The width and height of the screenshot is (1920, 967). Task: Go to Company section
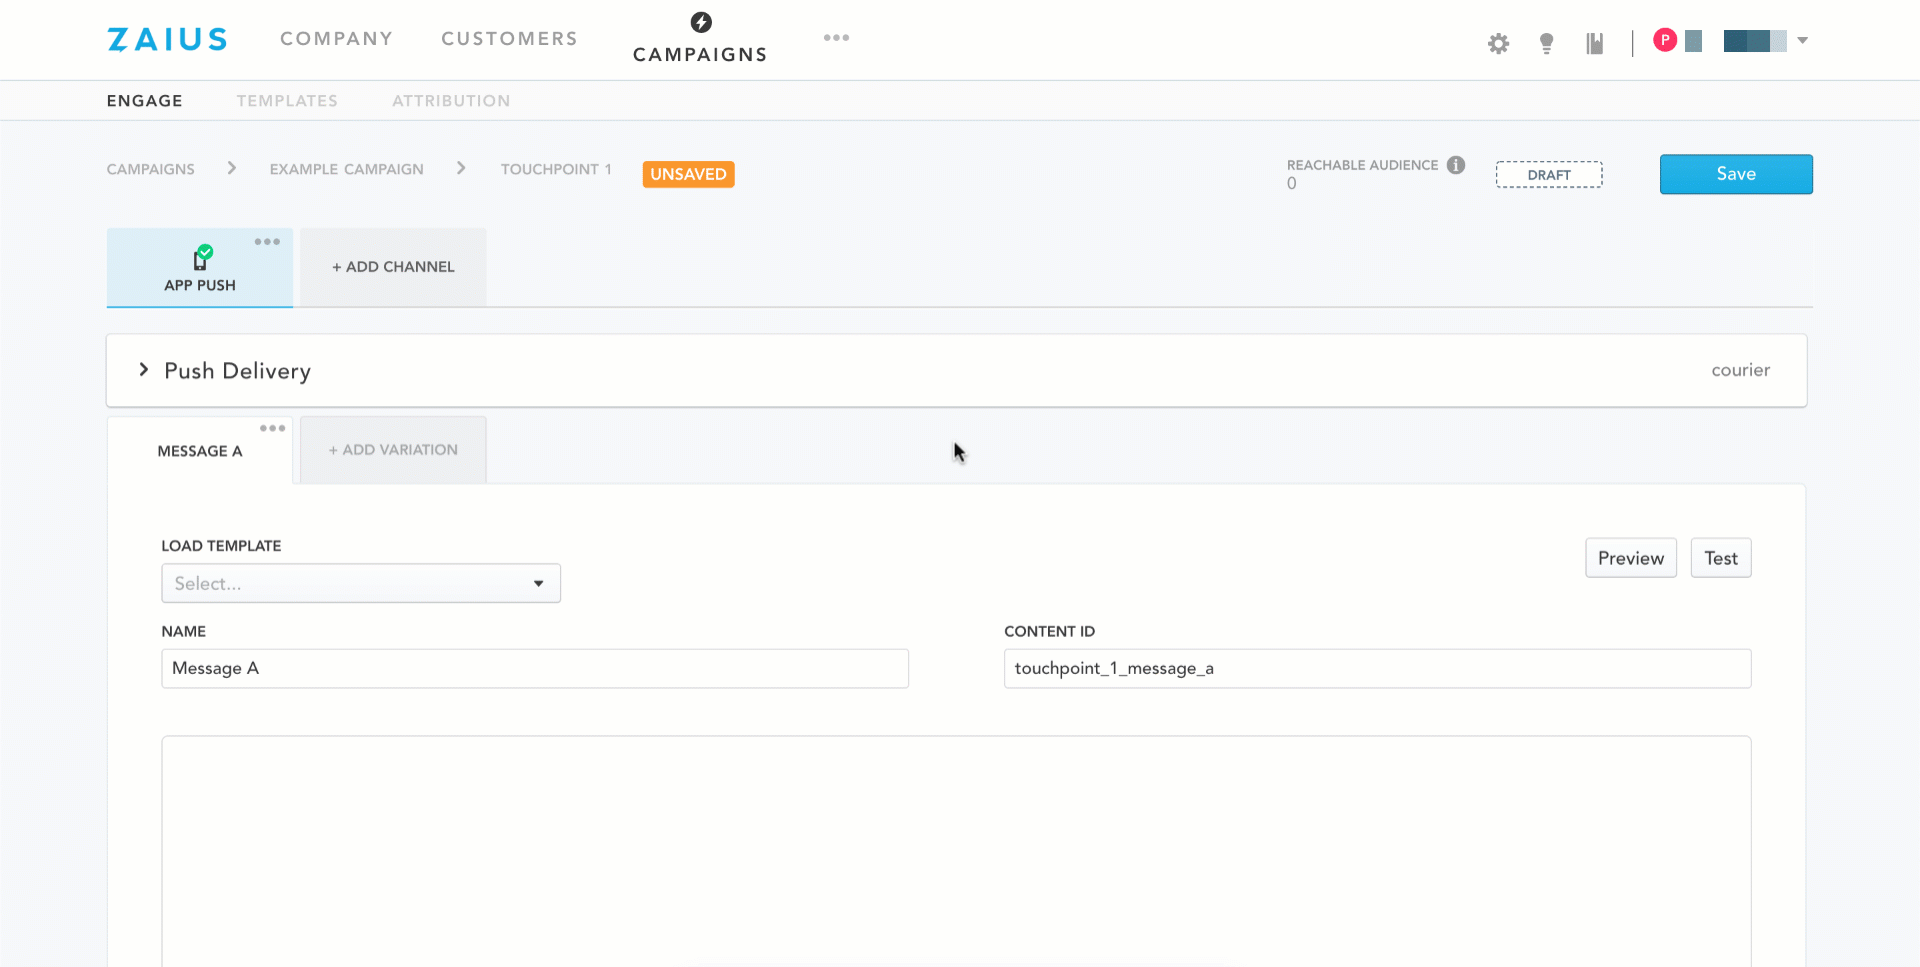[336, 39]
